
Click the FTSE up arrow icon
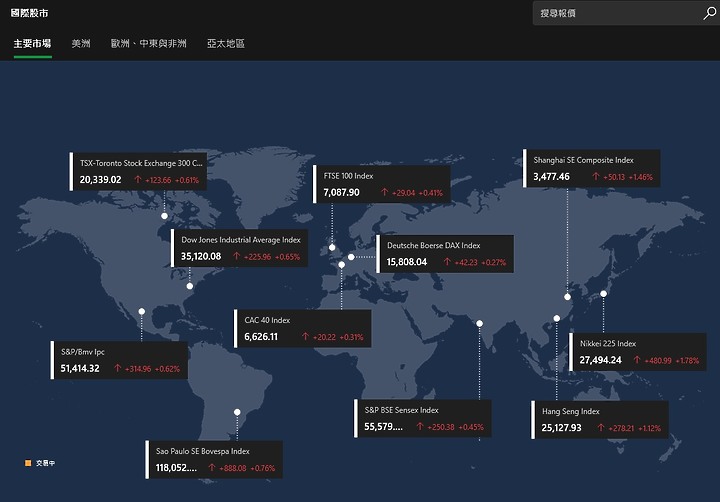click(x=384, y=192)
